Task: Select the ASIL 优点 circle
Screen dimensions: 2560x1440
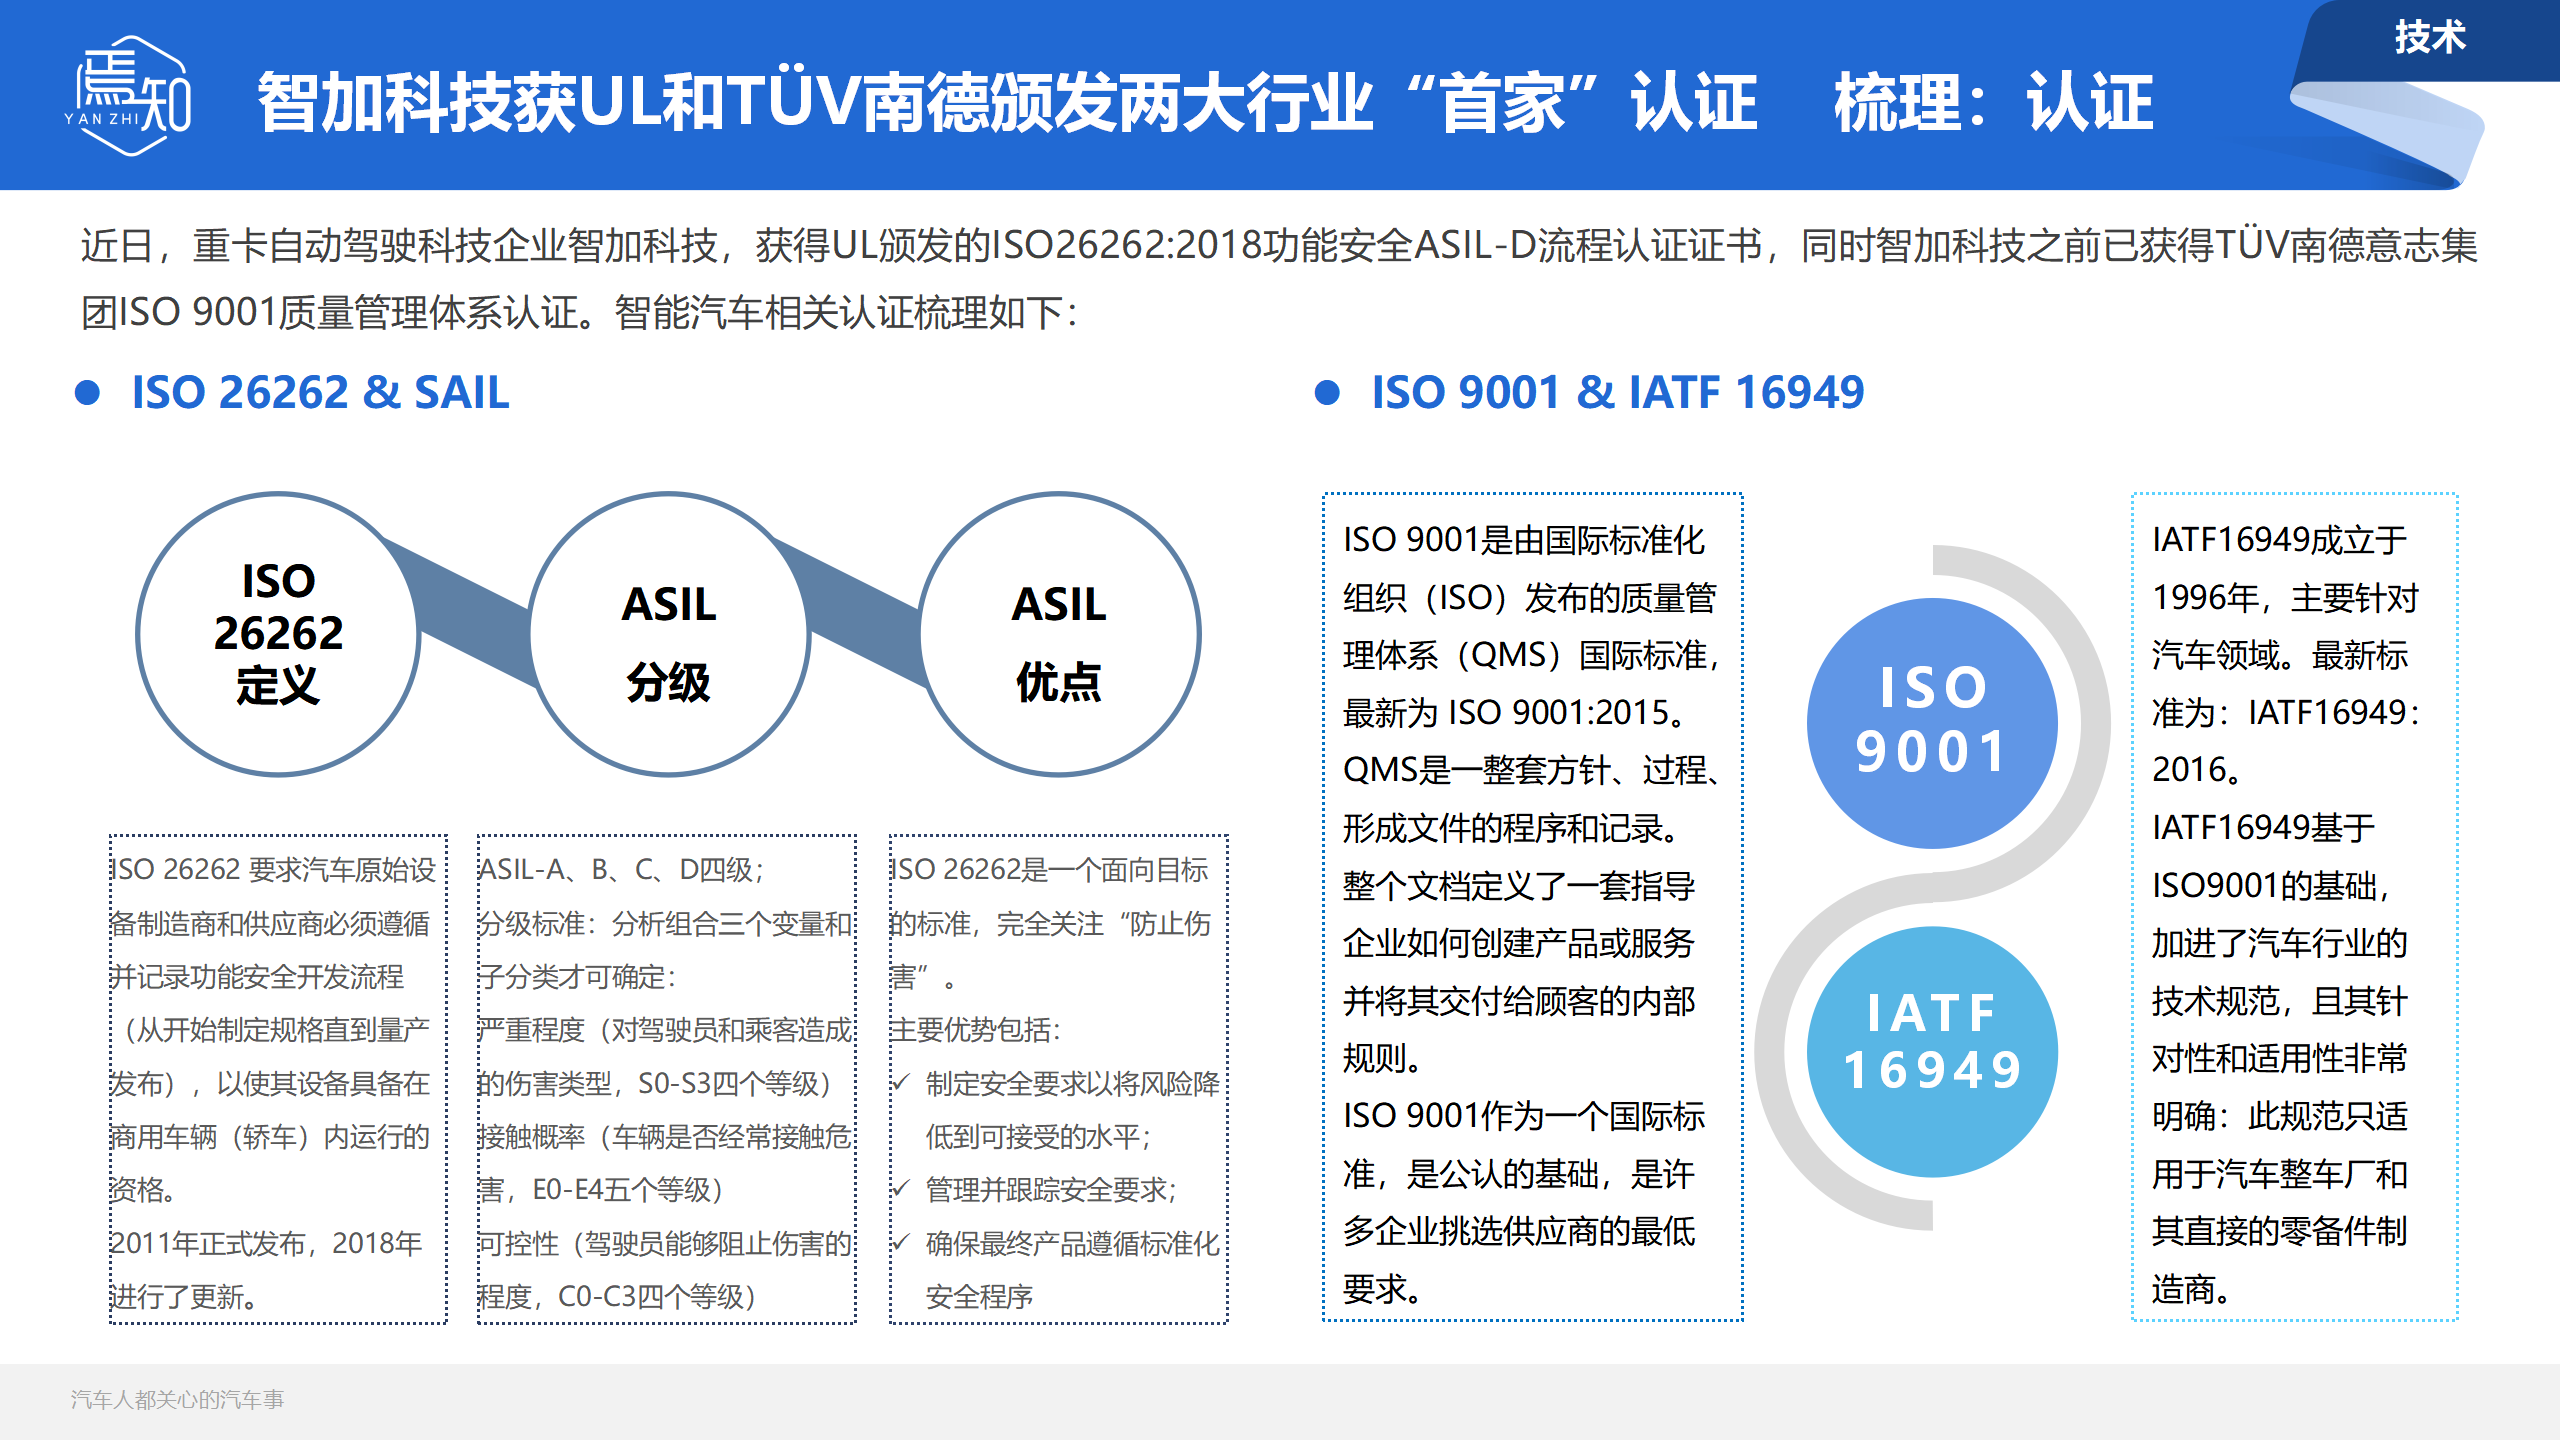Action: (1058, 633)
